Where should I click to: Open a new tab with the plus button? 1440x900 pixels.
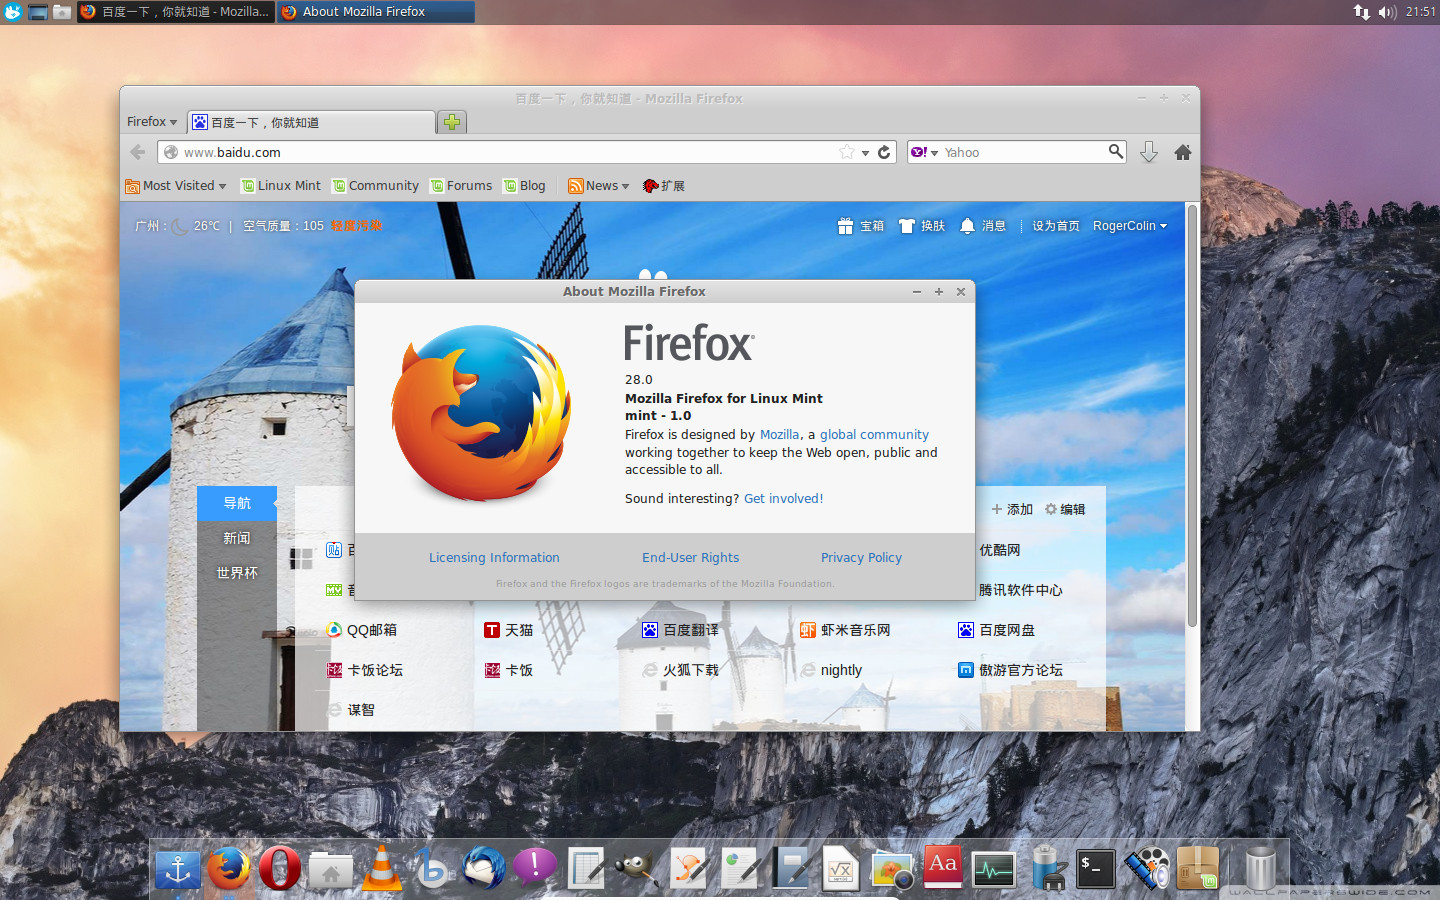point(452,122)
